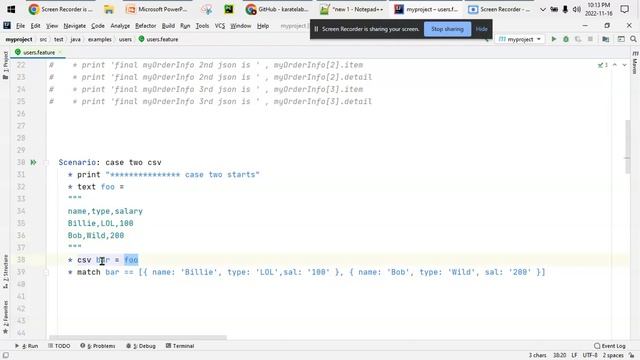Screen dimensions: 640x360
Task: Open Windows Start menu
Action: click(x=11, y=9)
